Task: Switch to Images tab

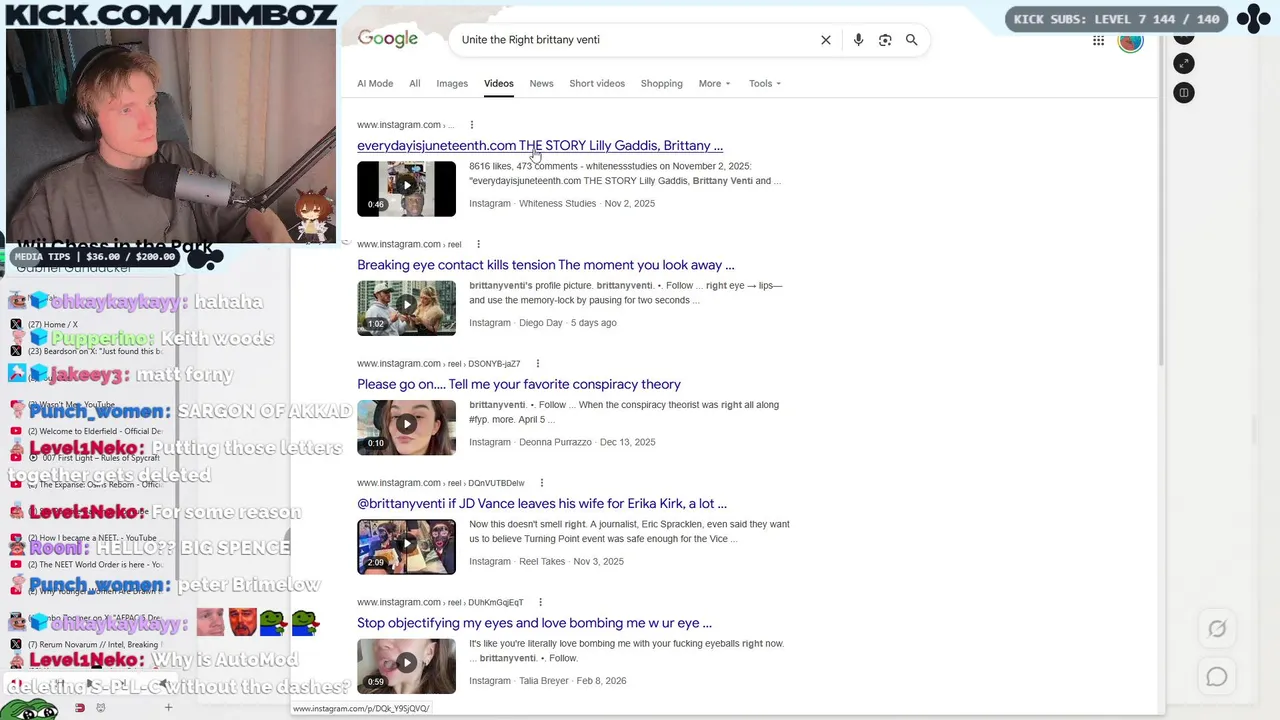Action: (452, 83)
